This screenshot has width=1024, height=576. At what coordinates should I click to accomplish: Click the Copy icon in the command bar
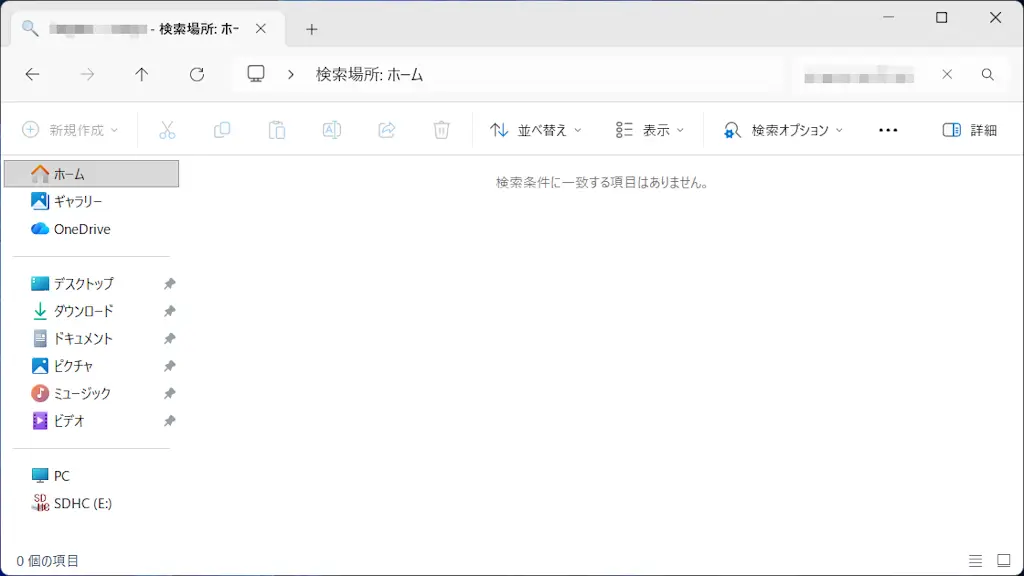[221, 130]
